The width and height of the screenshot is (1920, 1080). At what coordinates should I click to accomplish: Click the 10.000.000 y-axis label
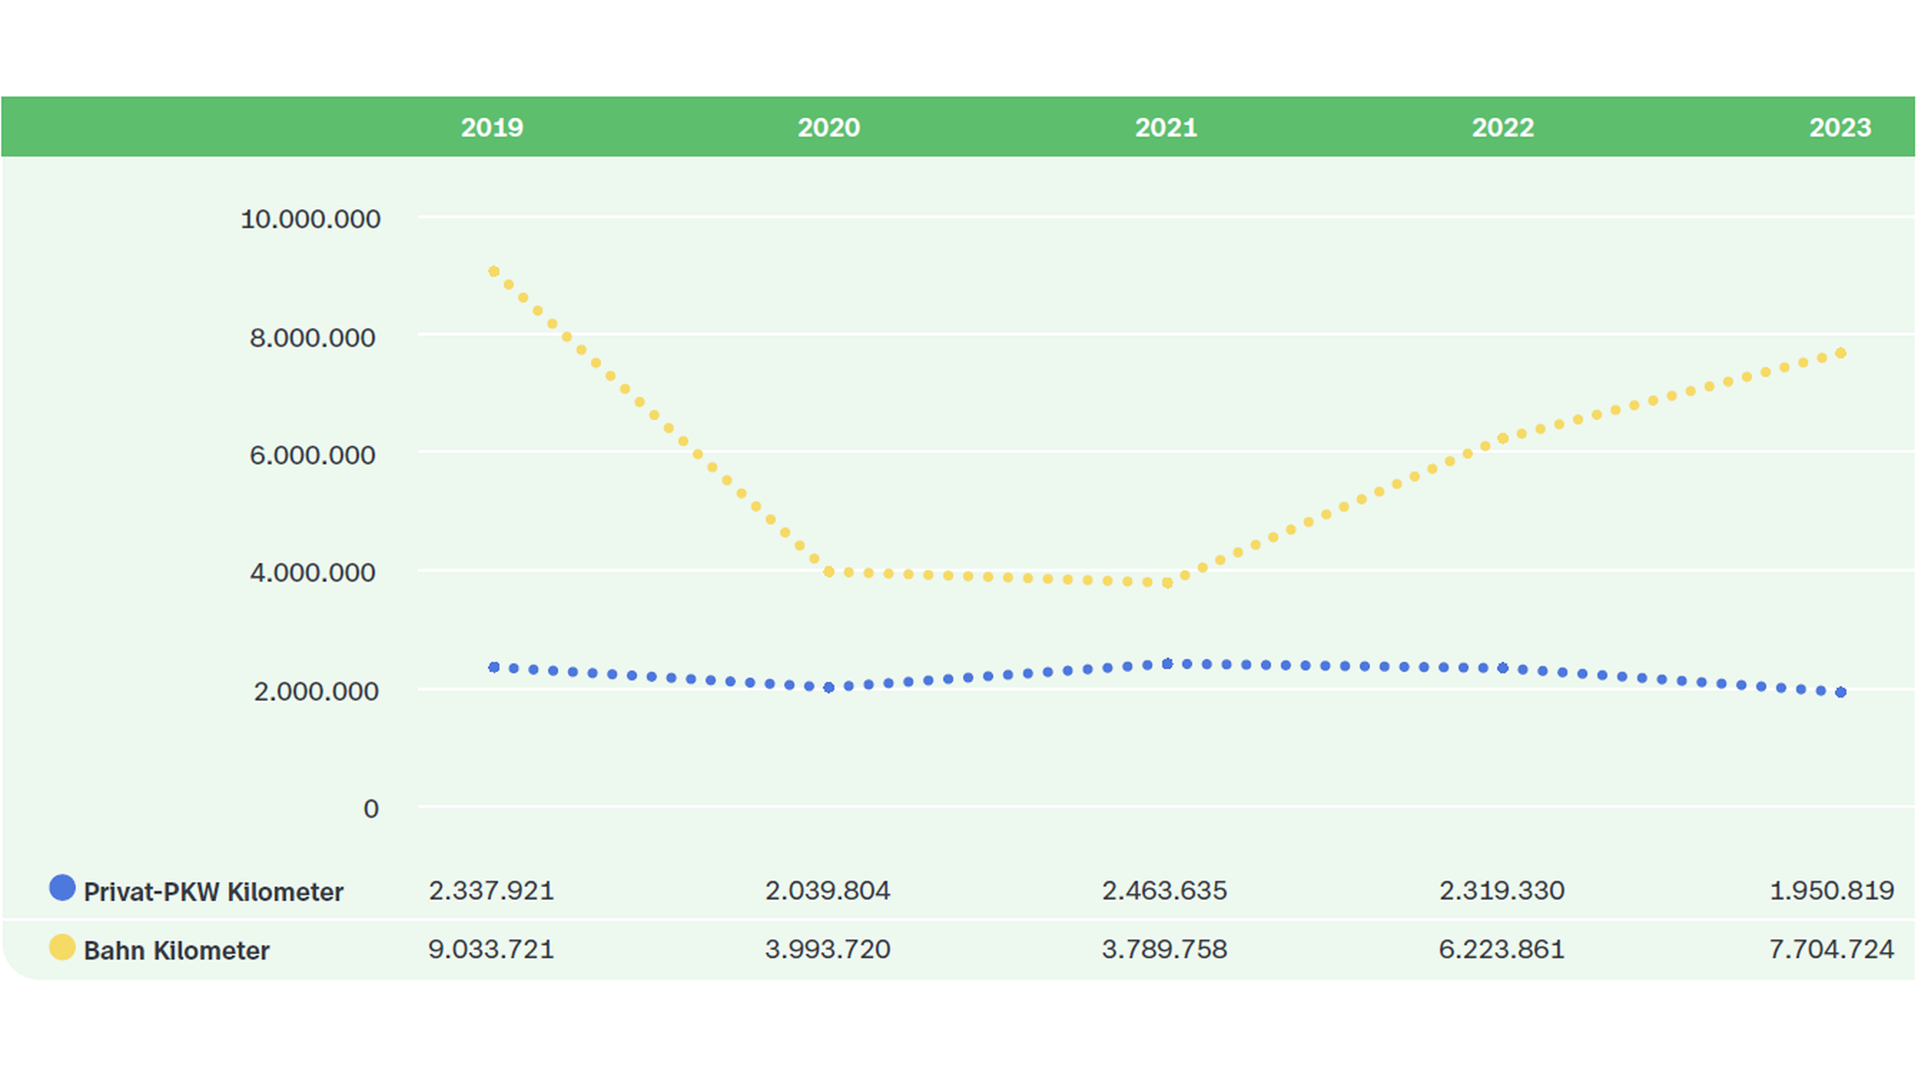pyautogui.click(x=310, y=219)
